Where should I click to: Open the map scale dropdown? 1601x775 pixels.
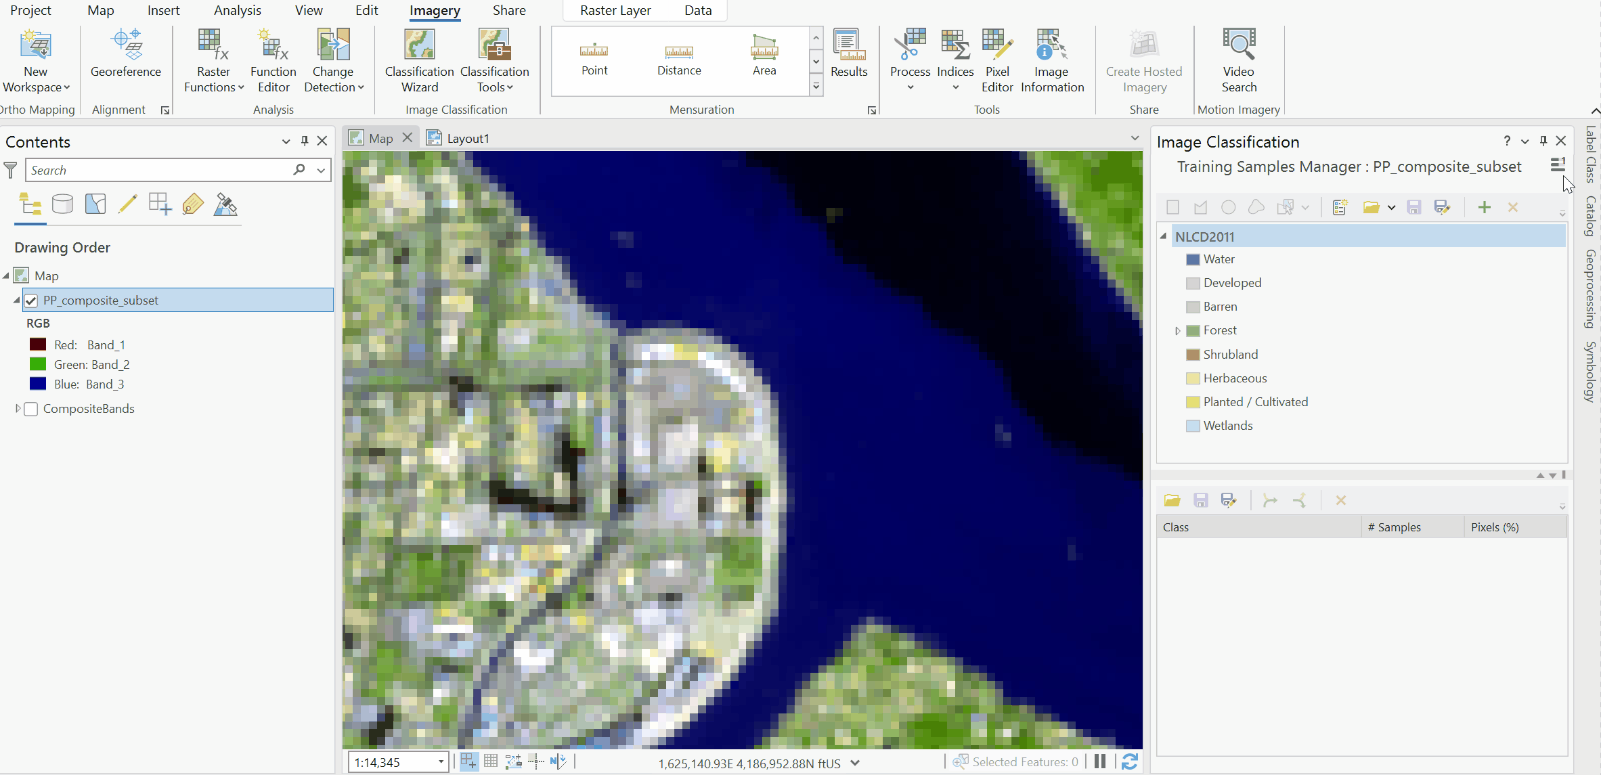pos(441,762)
